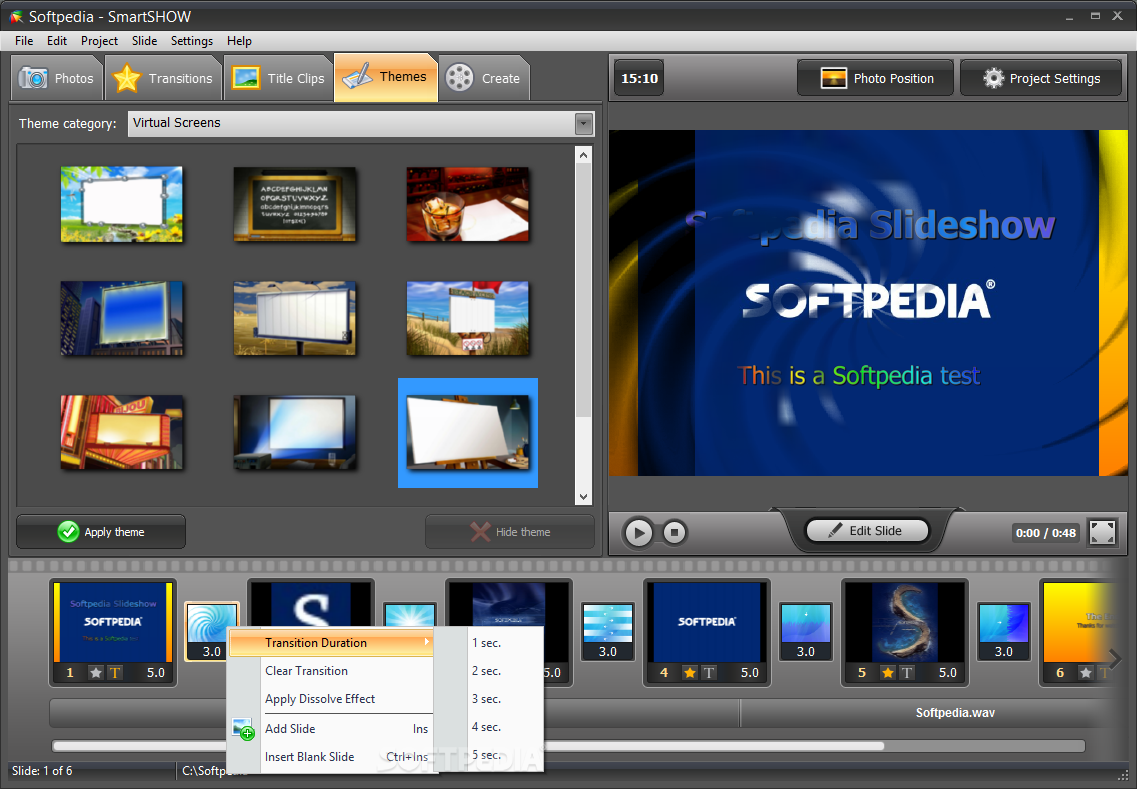Open Photo Position settings
The image size is (1137, 789).
[875, 78]
